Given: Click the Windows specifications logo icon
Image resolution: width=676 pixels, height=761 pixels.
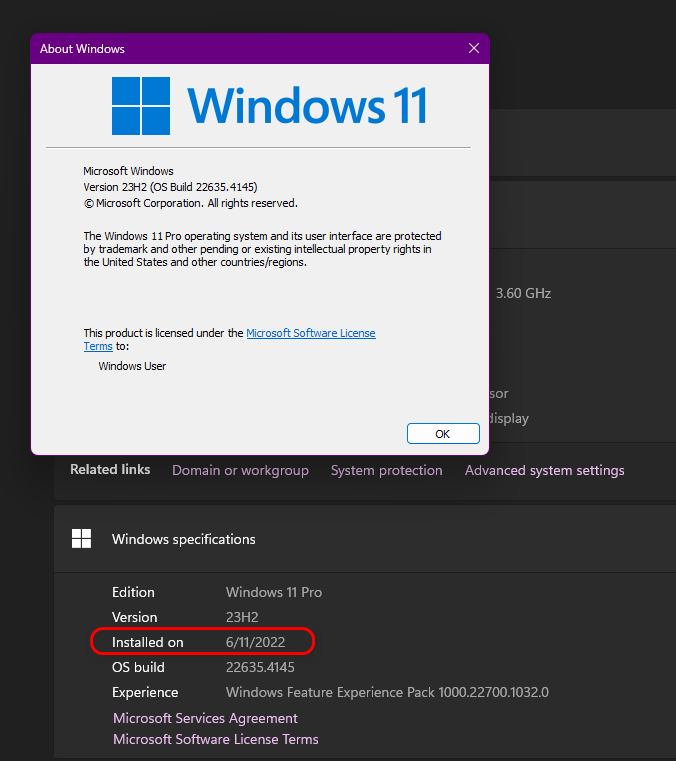Looking at the screenshot, I should click(81, 539).
